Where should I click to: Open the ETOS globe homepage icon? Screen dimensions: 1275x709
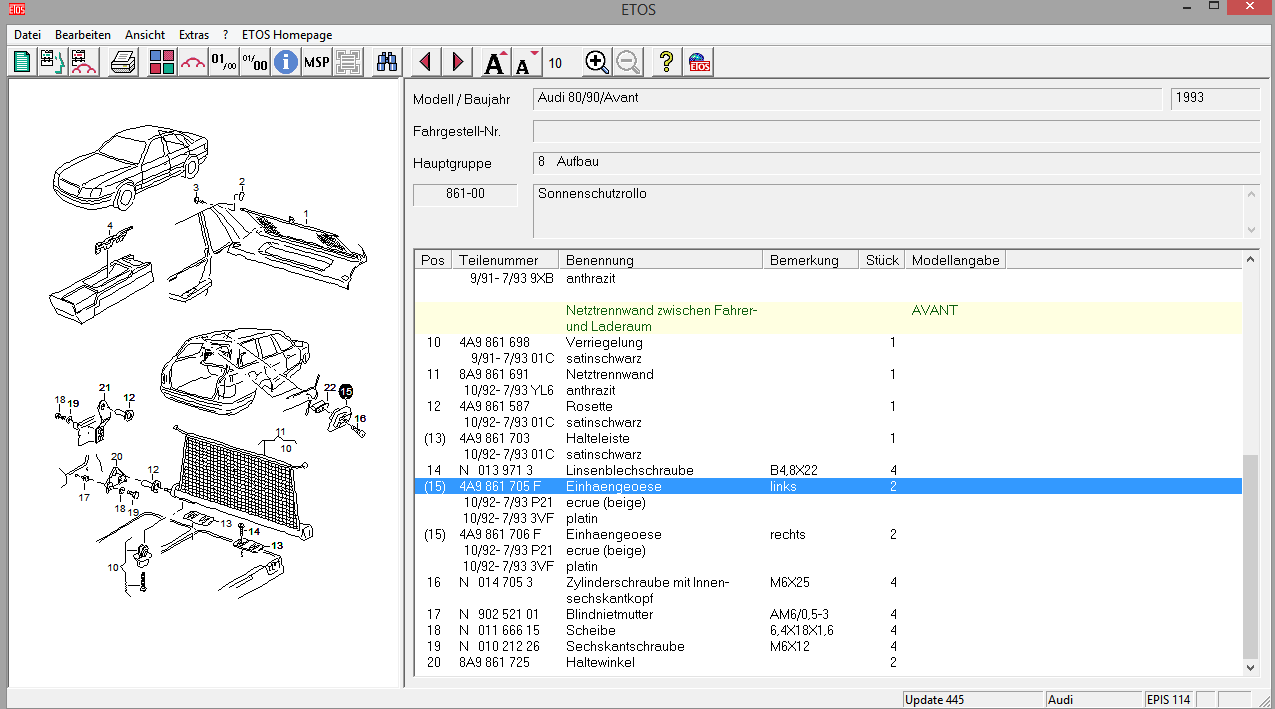click(699, 62)
